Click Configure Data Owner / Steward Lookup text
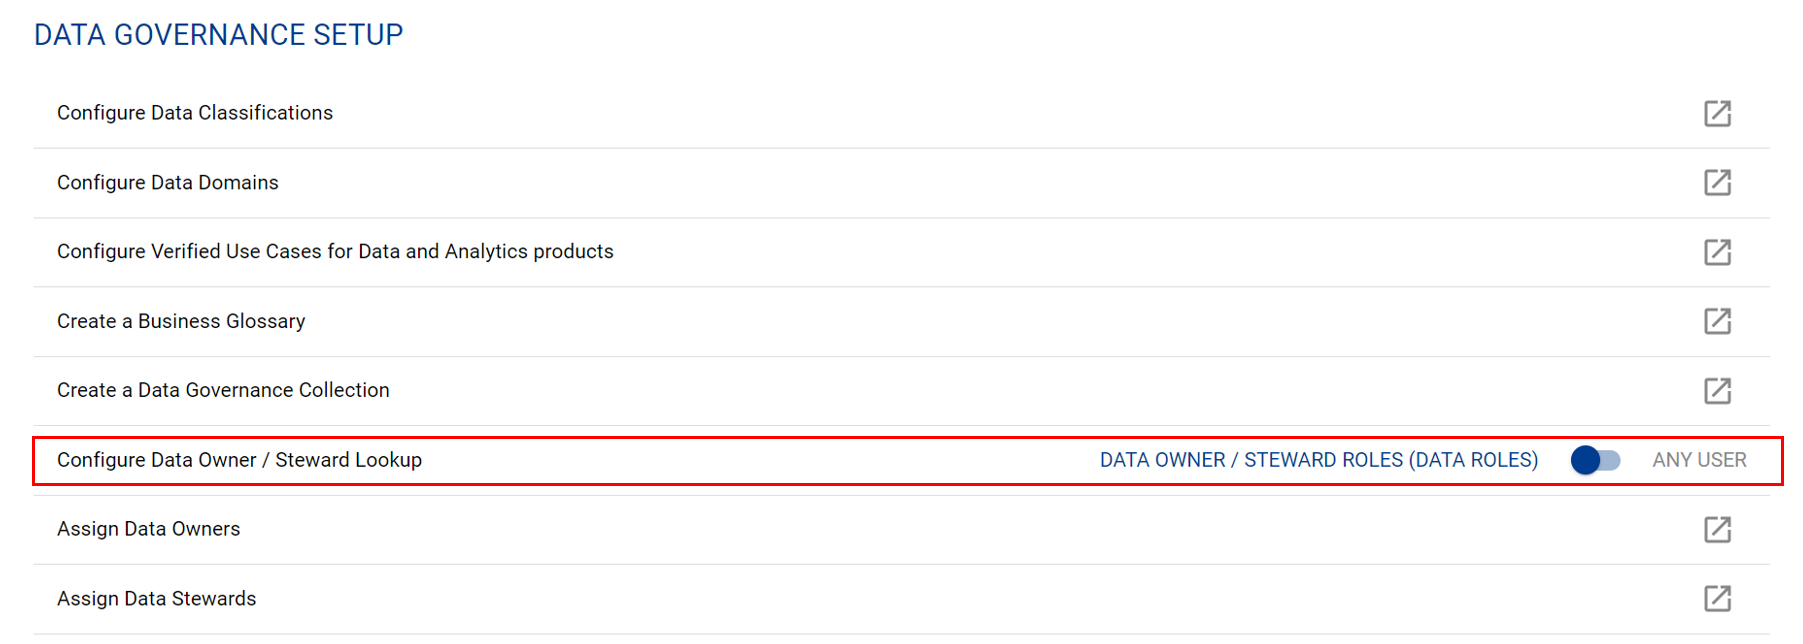The height and width of the screenshot is (644, 1803). (239, 460)
